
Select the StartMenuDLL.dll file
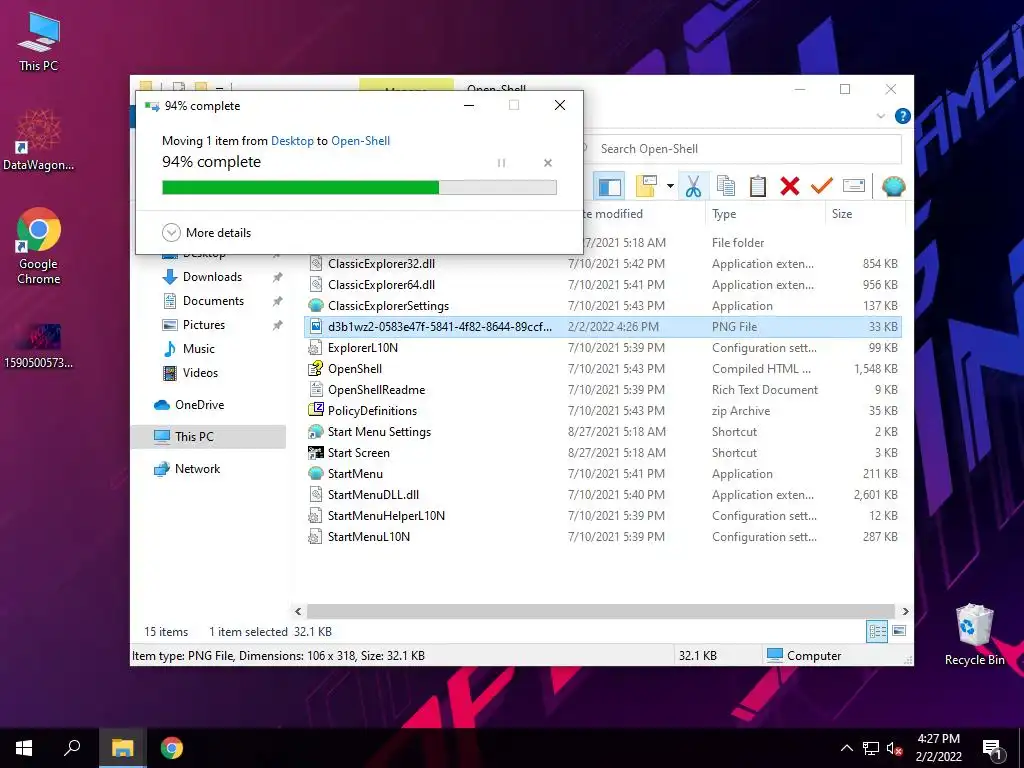(373, 494)
